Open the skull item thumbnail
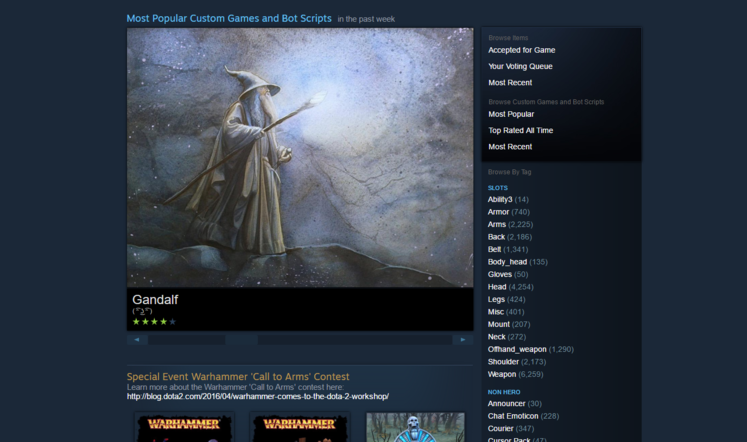 pyautogui.click(x=415, y=427)
